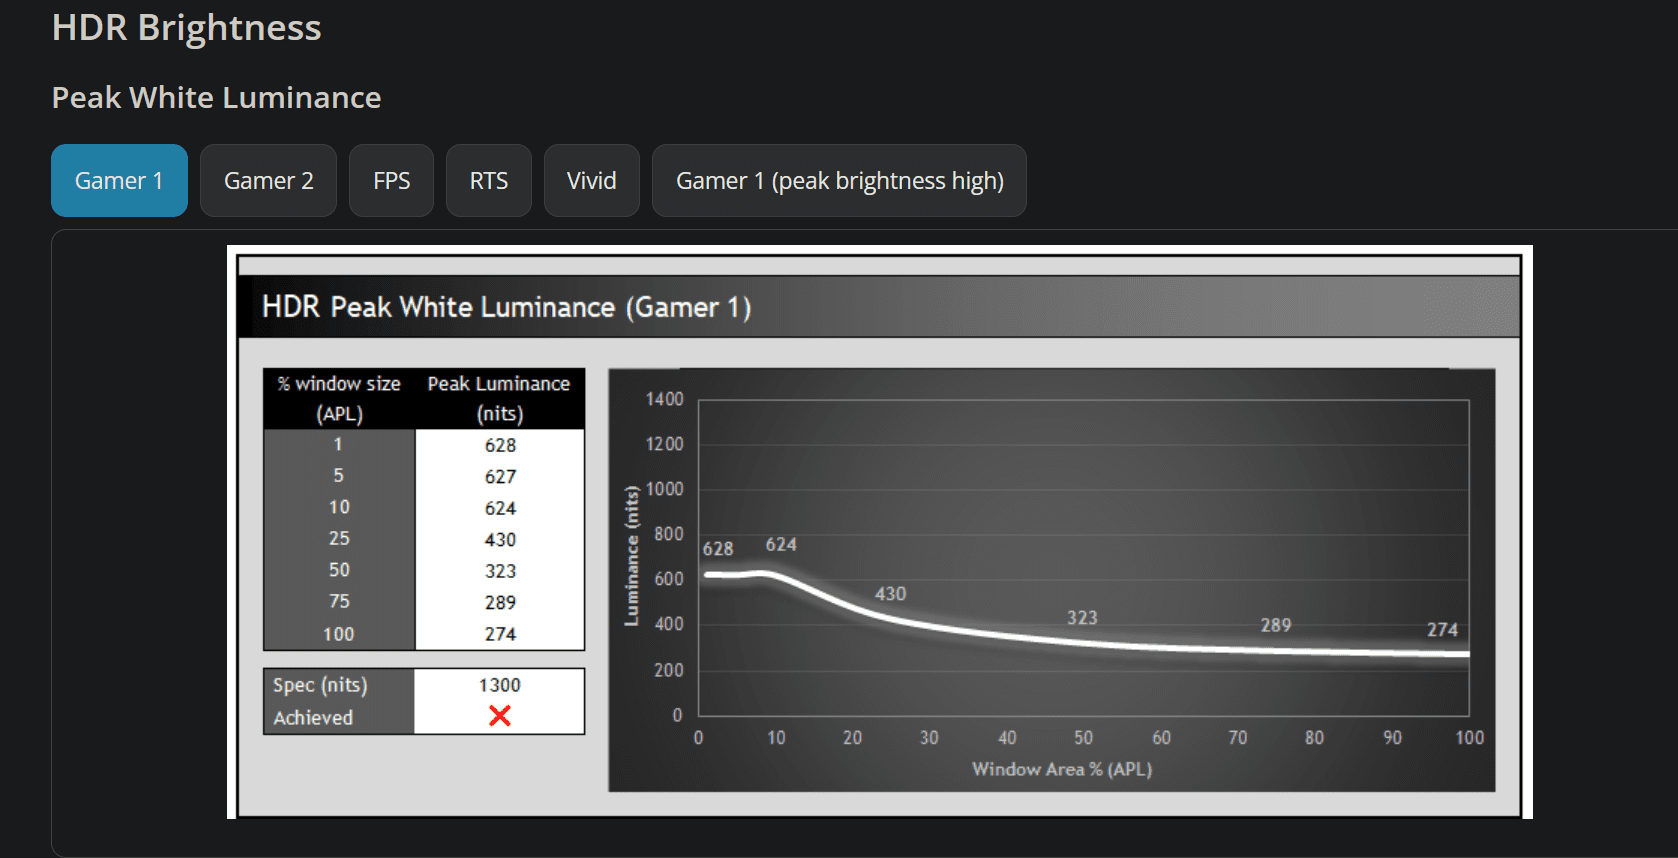
Task: Click the 'Peak Luminance (nits)' column header
Action: 499,399
